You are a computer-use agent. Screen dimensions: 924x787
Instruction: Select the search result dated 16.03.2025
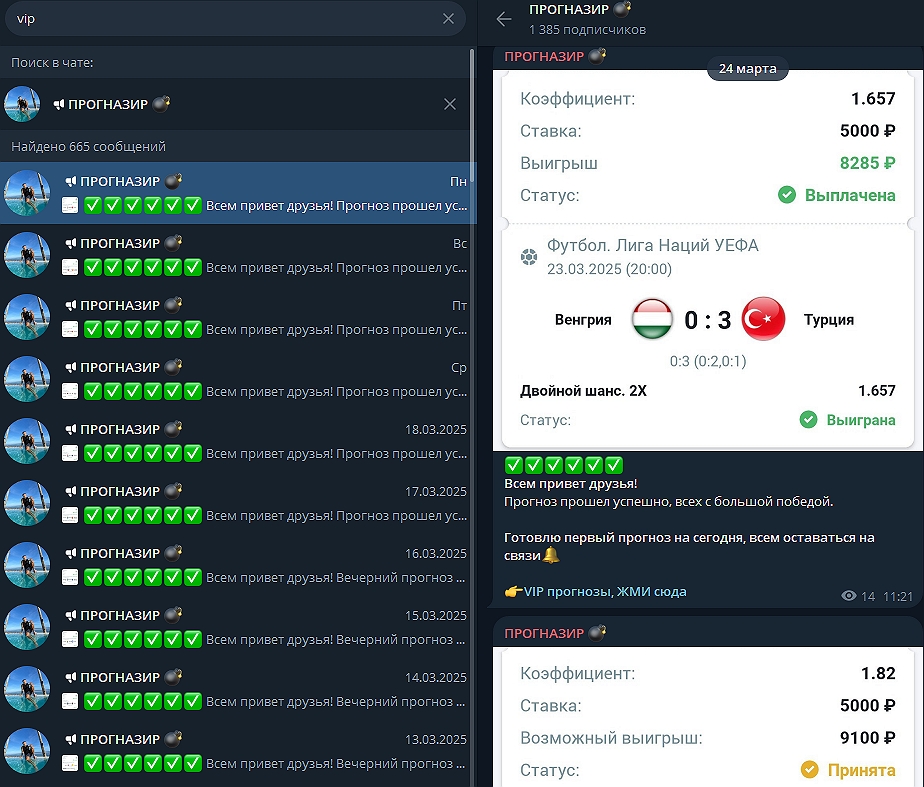pos(236,565)
